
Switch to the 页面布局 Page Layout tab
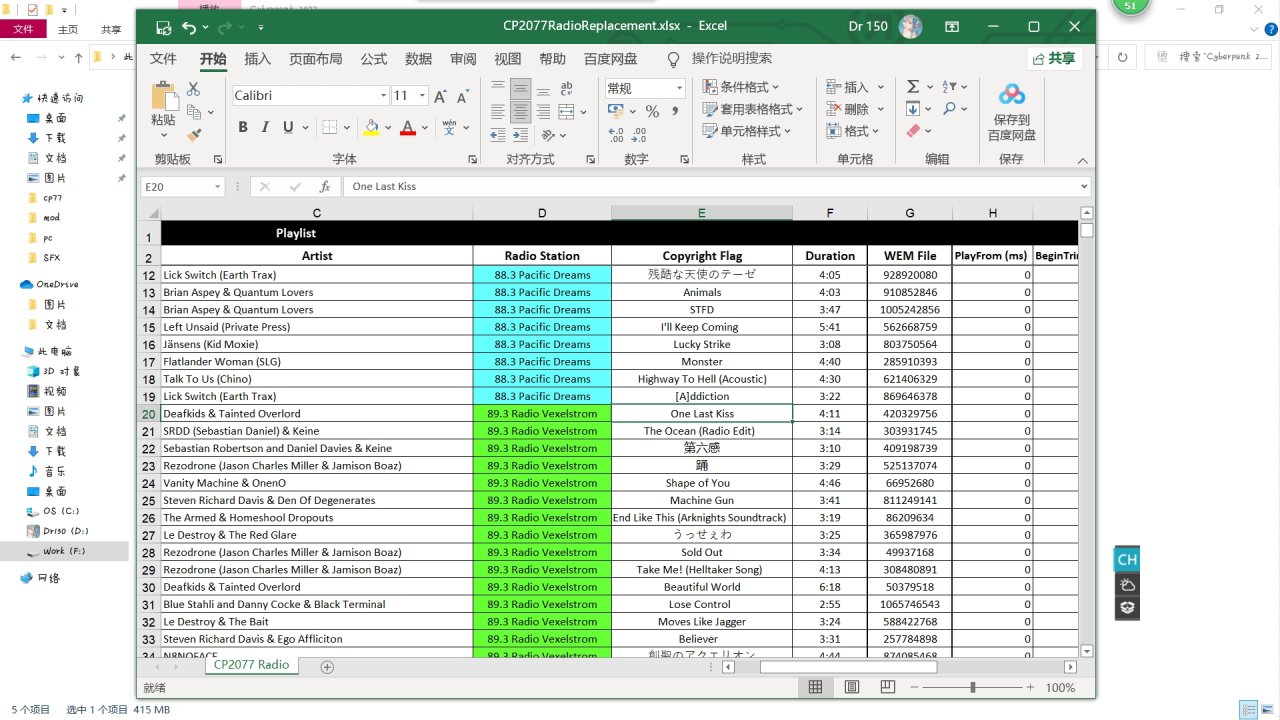pos(316,59)
